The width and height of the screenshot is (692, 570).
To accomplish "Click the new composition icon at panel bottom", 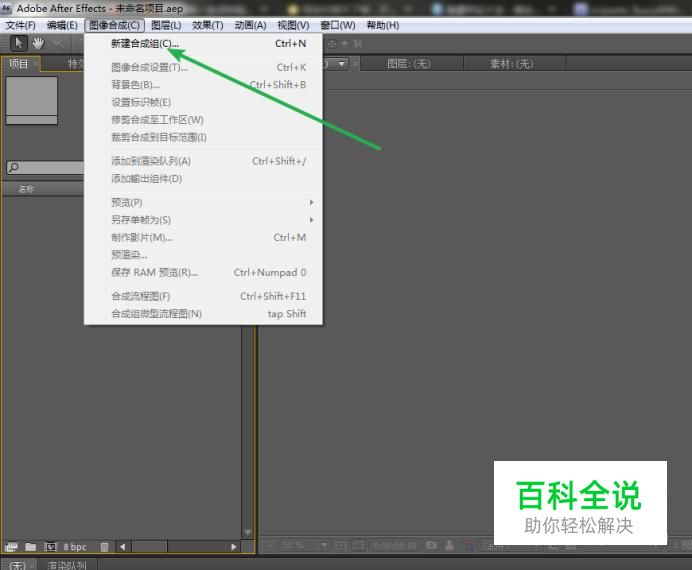I will pyautogui.click(x=51, y=547).
